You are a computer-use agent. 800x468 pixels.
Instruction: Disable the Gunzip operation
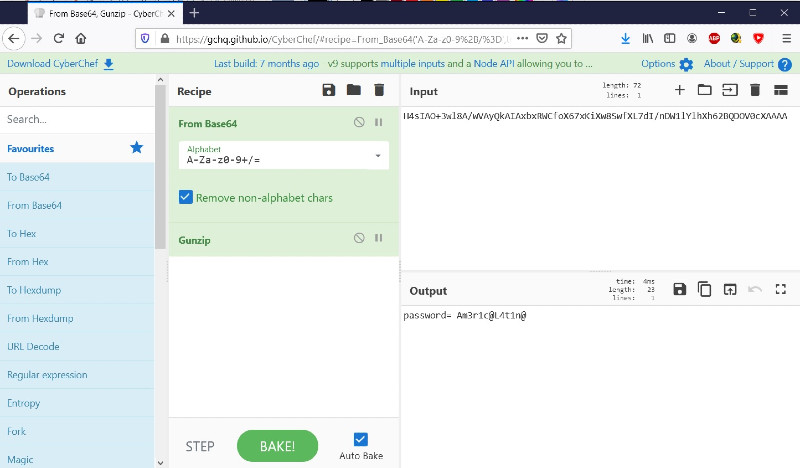(x=359, y=238)
